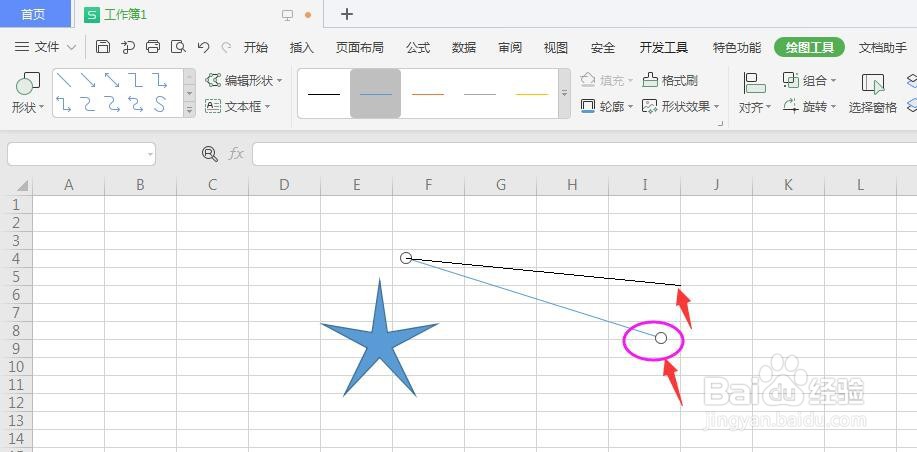Expand the shapes gallery more arrow
This screenshot has height=452, width=917.
coord(189,109)
